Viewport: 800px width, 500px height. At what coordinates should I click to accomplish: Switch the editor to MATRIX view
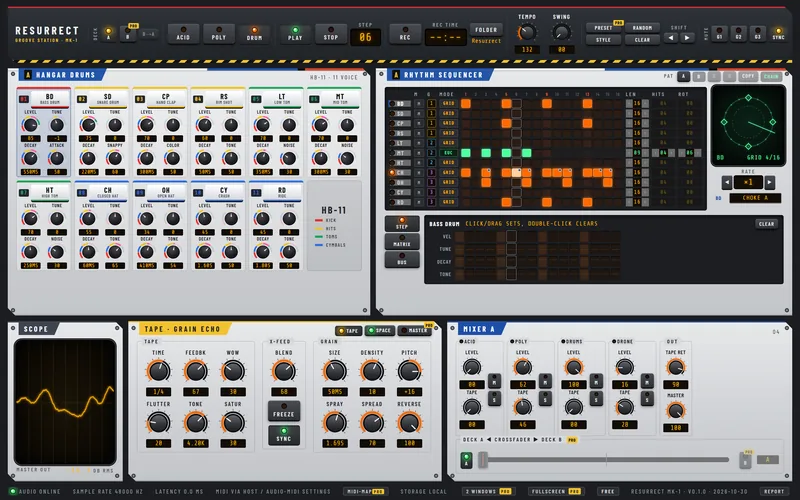(402, 241)
